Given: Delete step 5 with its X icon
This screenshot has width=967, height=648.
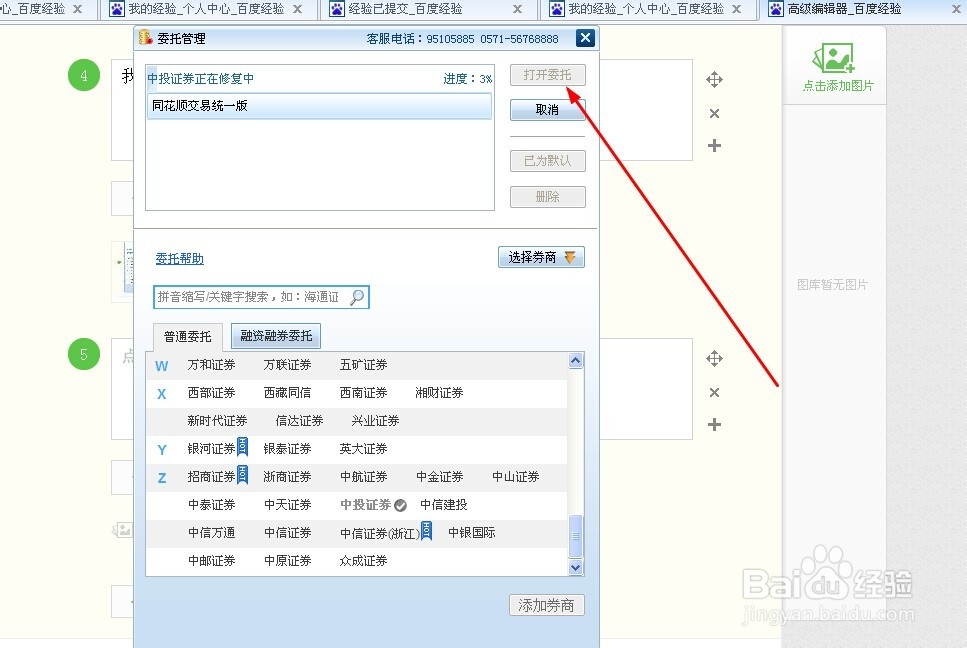Looking at the screenshot, I should pyautogui.click(x=714, y=393).
